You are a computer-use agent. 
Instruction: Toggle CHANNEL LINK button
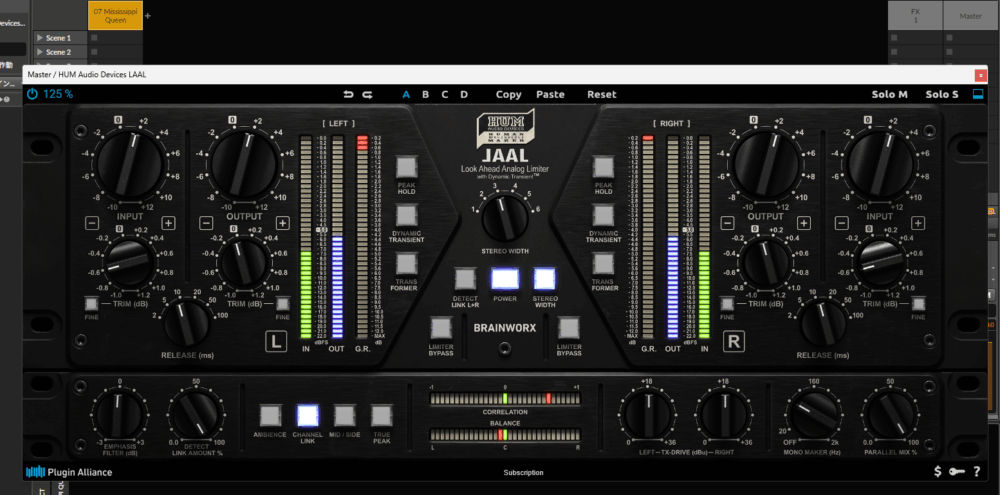(307, 416)
